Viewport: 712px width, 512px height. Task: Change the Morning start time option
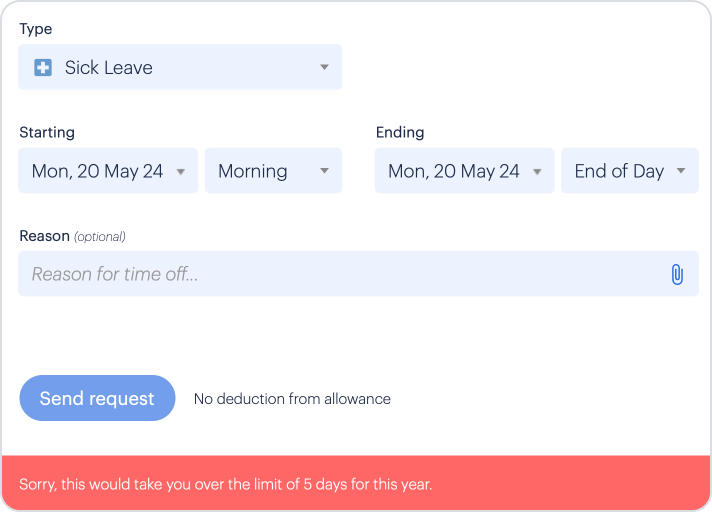tap(273, 171)
